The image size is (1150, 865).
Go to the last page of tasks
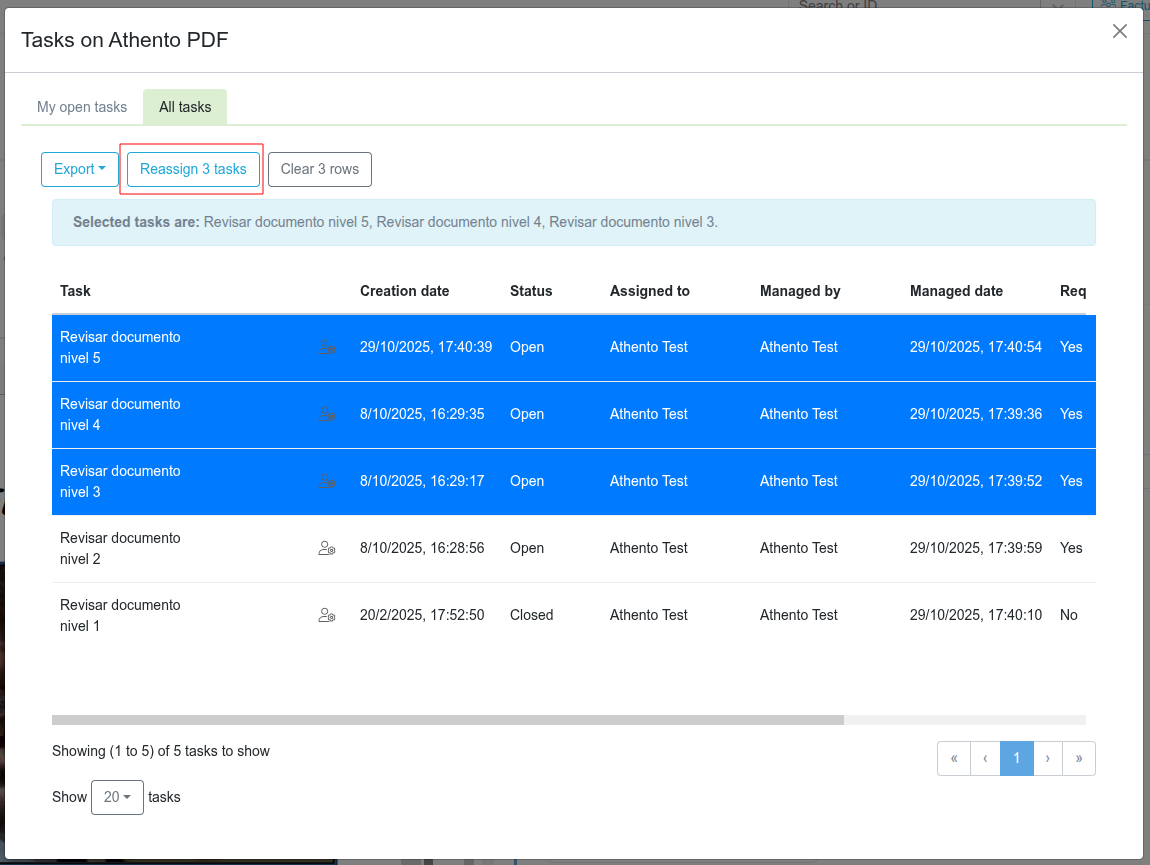coord(1079,758)
